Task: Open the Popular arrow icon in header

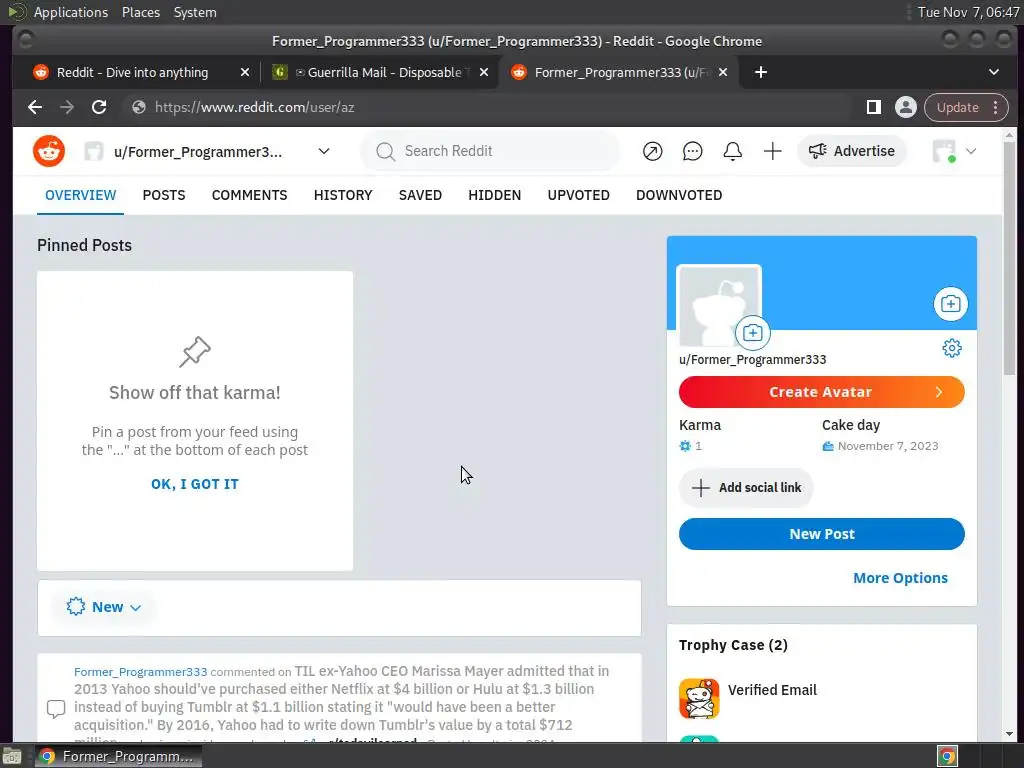Action: (652, 152)
